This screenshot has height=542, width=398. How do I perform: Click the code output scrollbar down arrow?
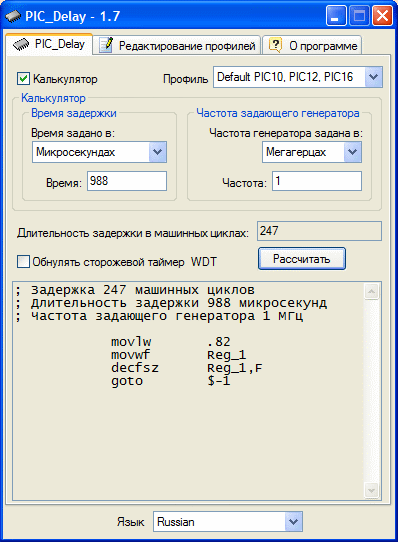[x=372, y=490]
